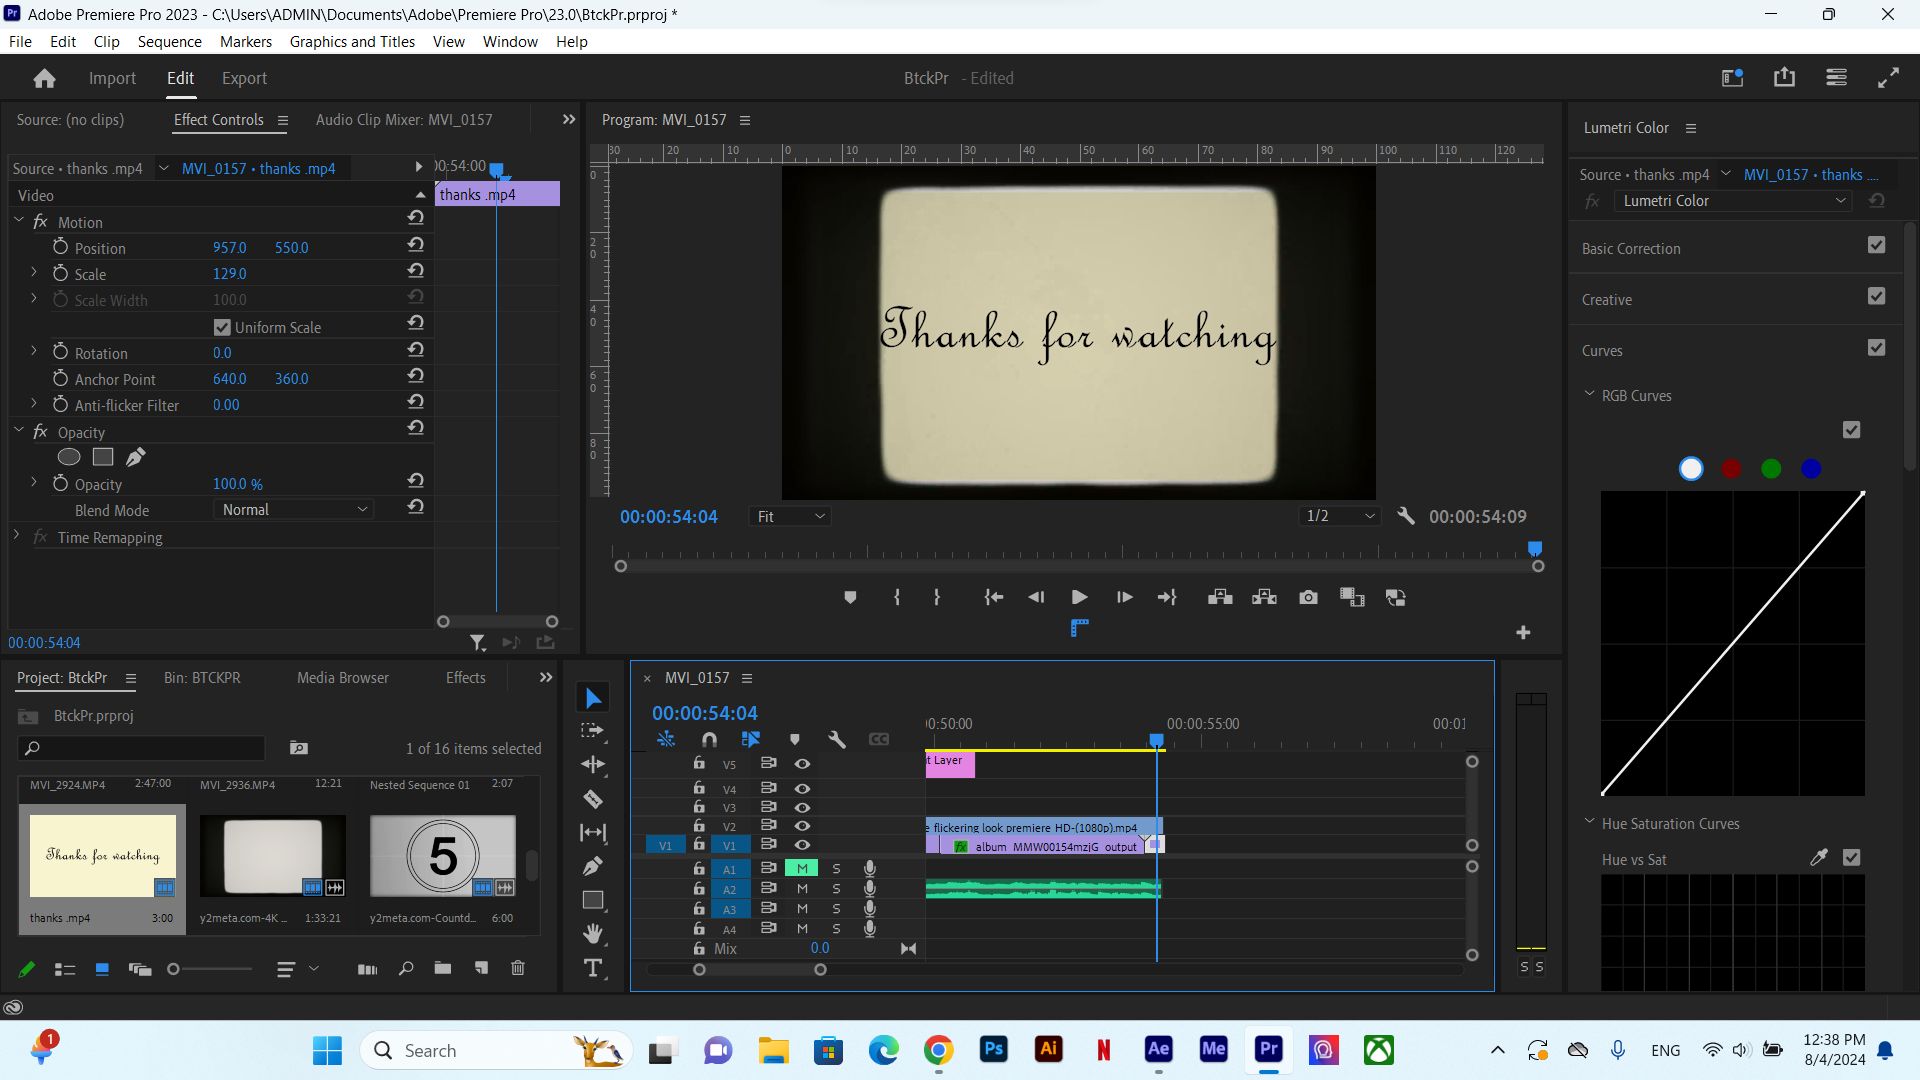Click the Home icon
The width and height of the screenshot is (1920, 1080).
44,78
